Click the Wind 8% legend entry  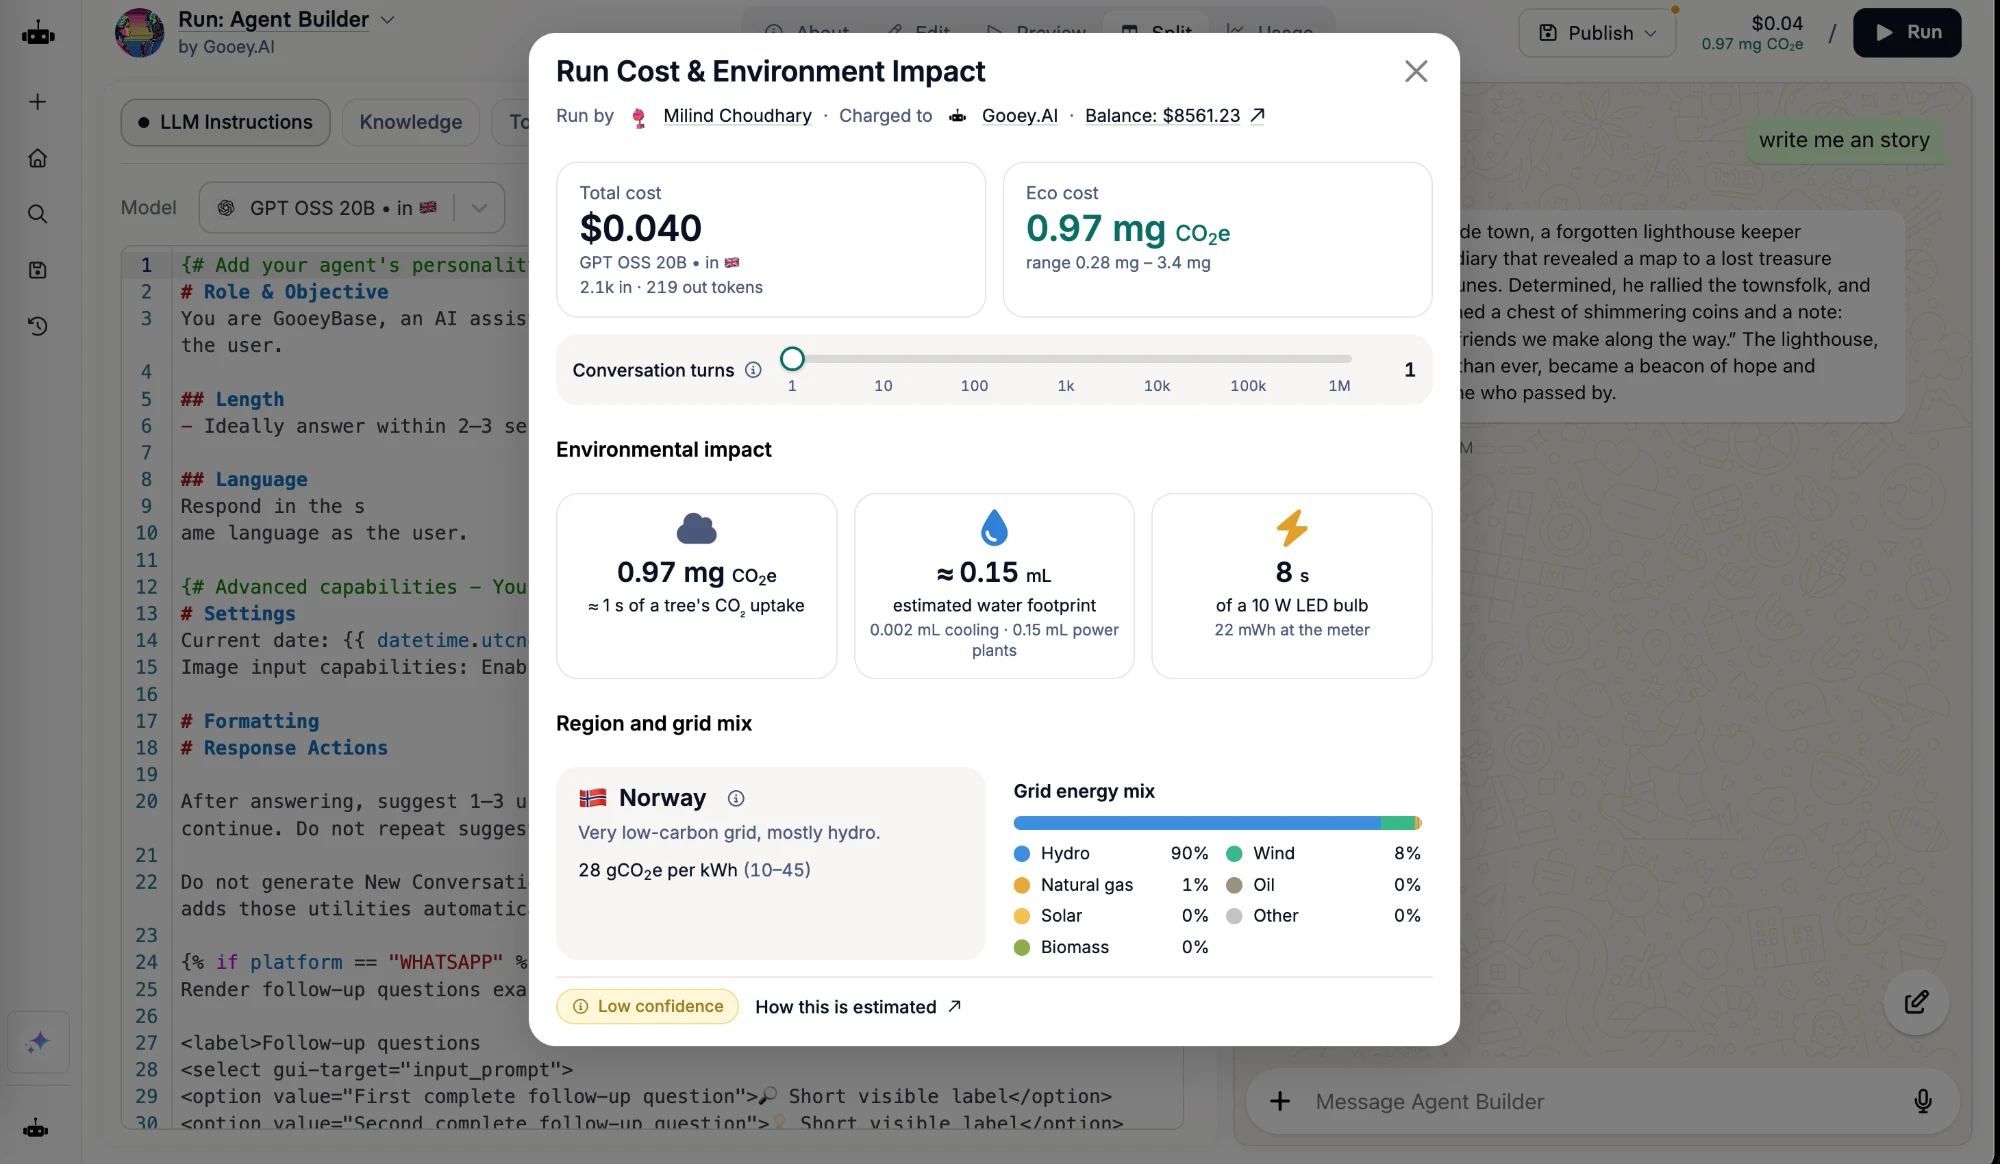click(x=1323, y=853)
